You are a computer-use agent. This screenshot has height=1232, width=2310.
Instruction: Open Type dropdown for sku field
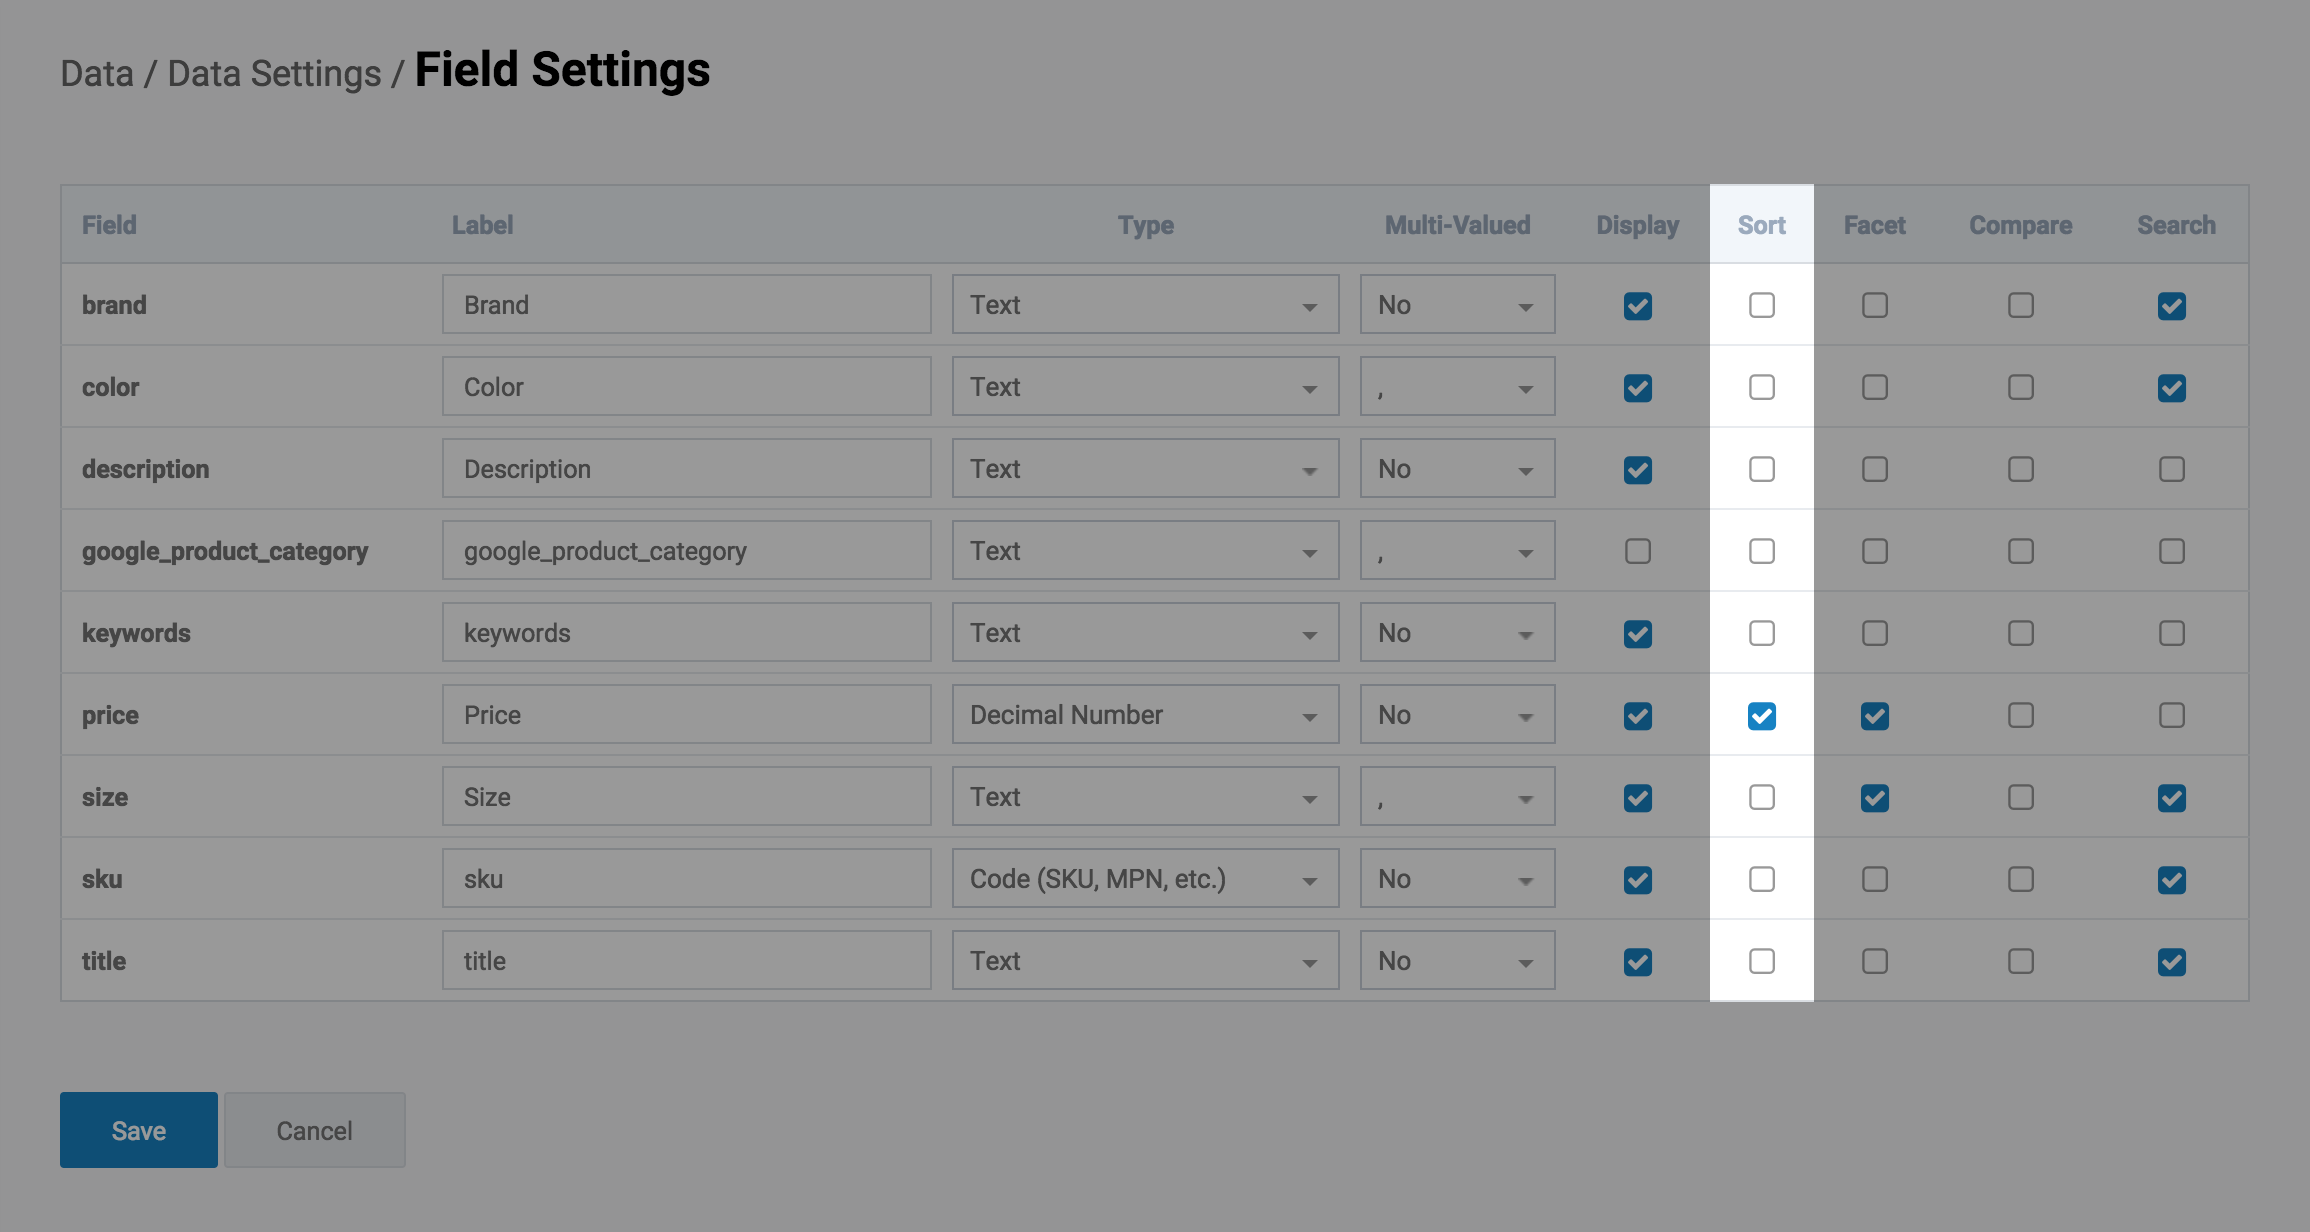1145,879
